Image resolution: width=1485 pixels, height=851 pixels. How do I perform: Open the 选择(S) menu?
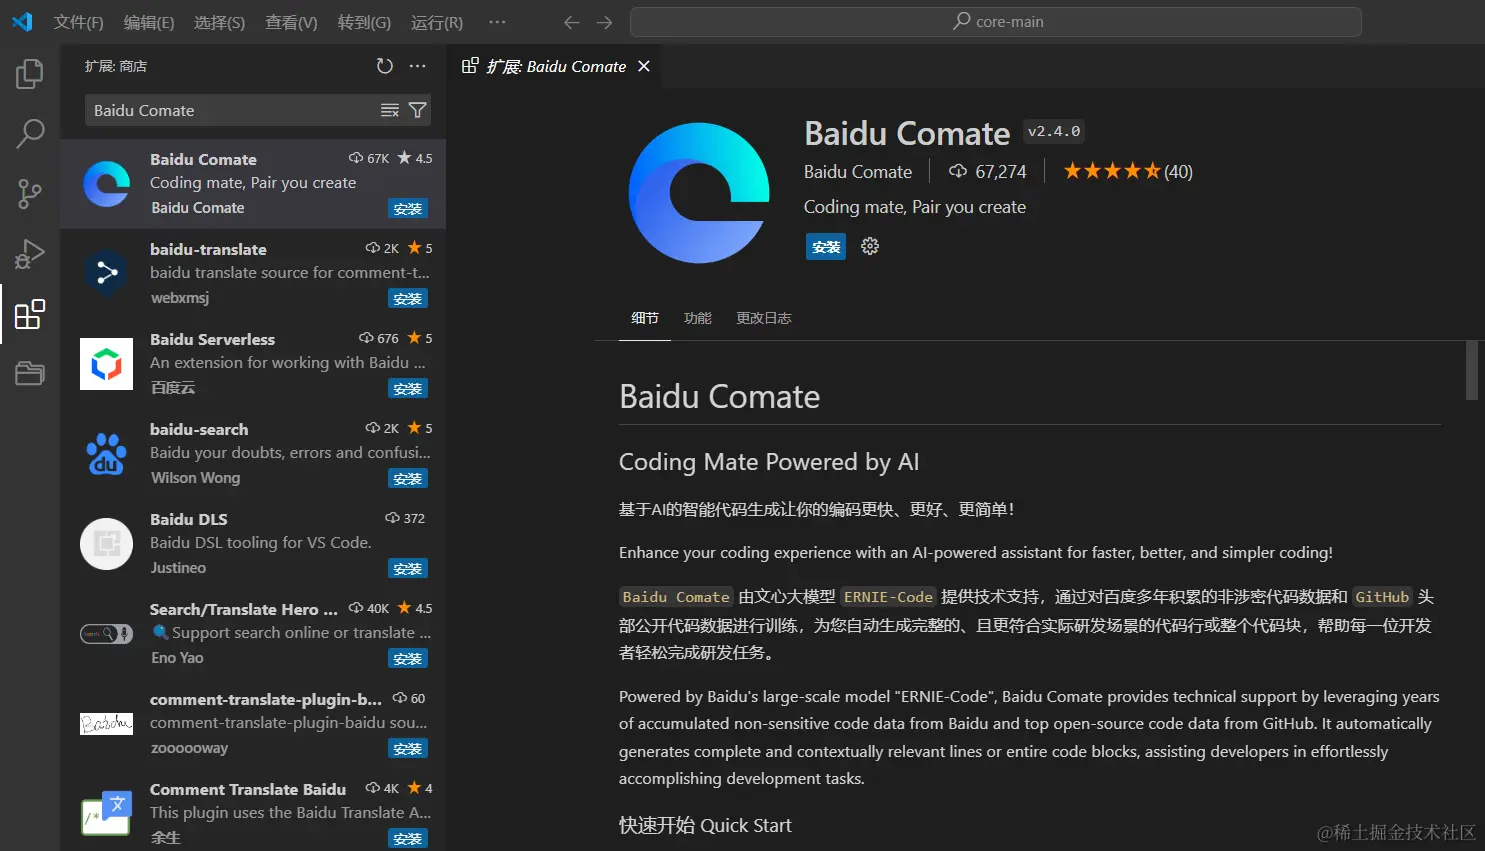(x=219, y=22)
